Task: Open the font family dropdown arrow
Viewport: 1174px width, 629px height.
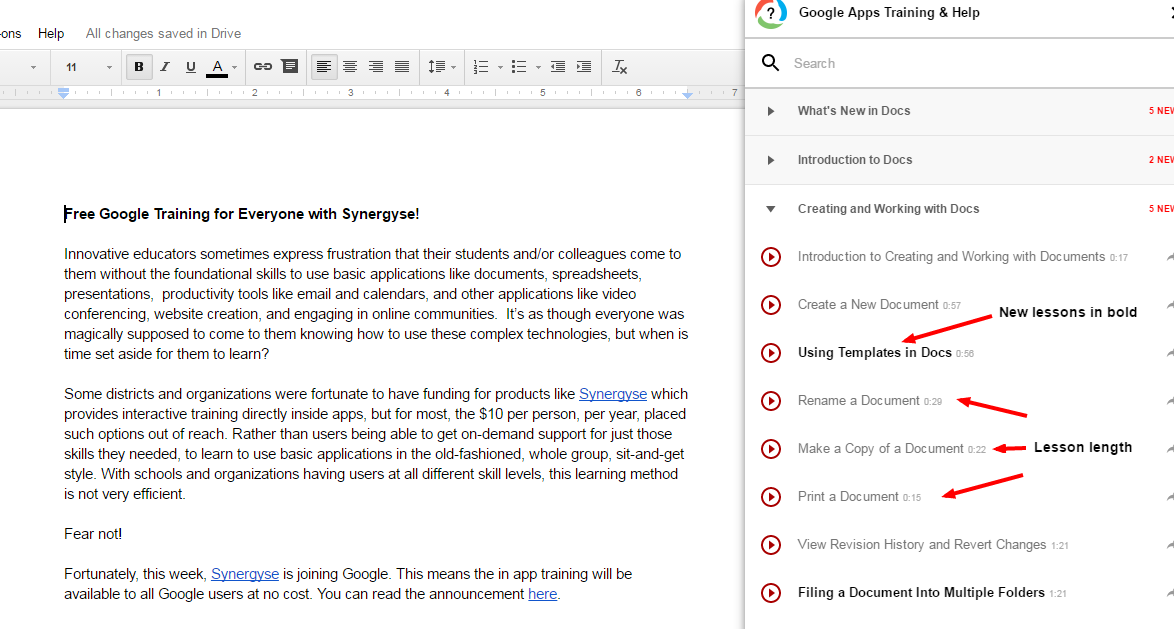Action: tap(33, 67)
